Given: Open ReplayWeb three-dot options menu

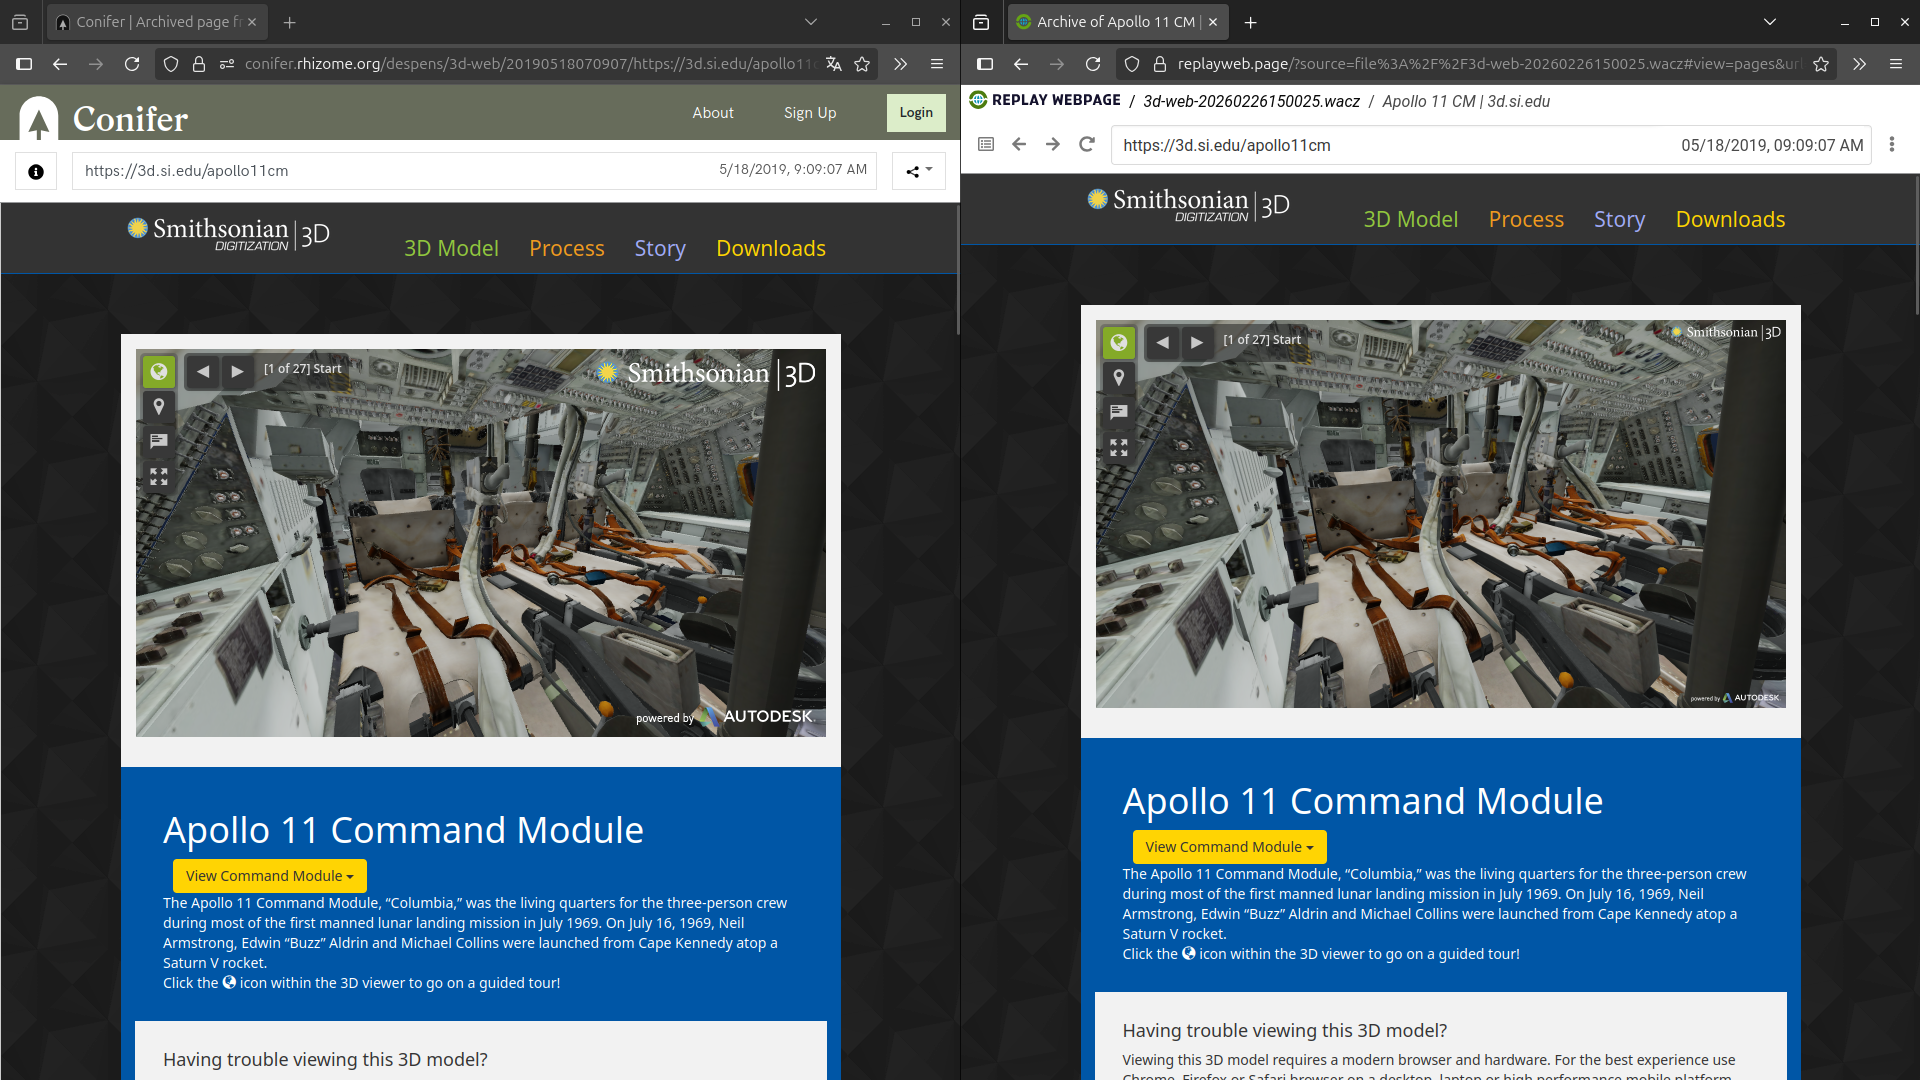Looking at the screenshot, I should [x=1892, y=144].
